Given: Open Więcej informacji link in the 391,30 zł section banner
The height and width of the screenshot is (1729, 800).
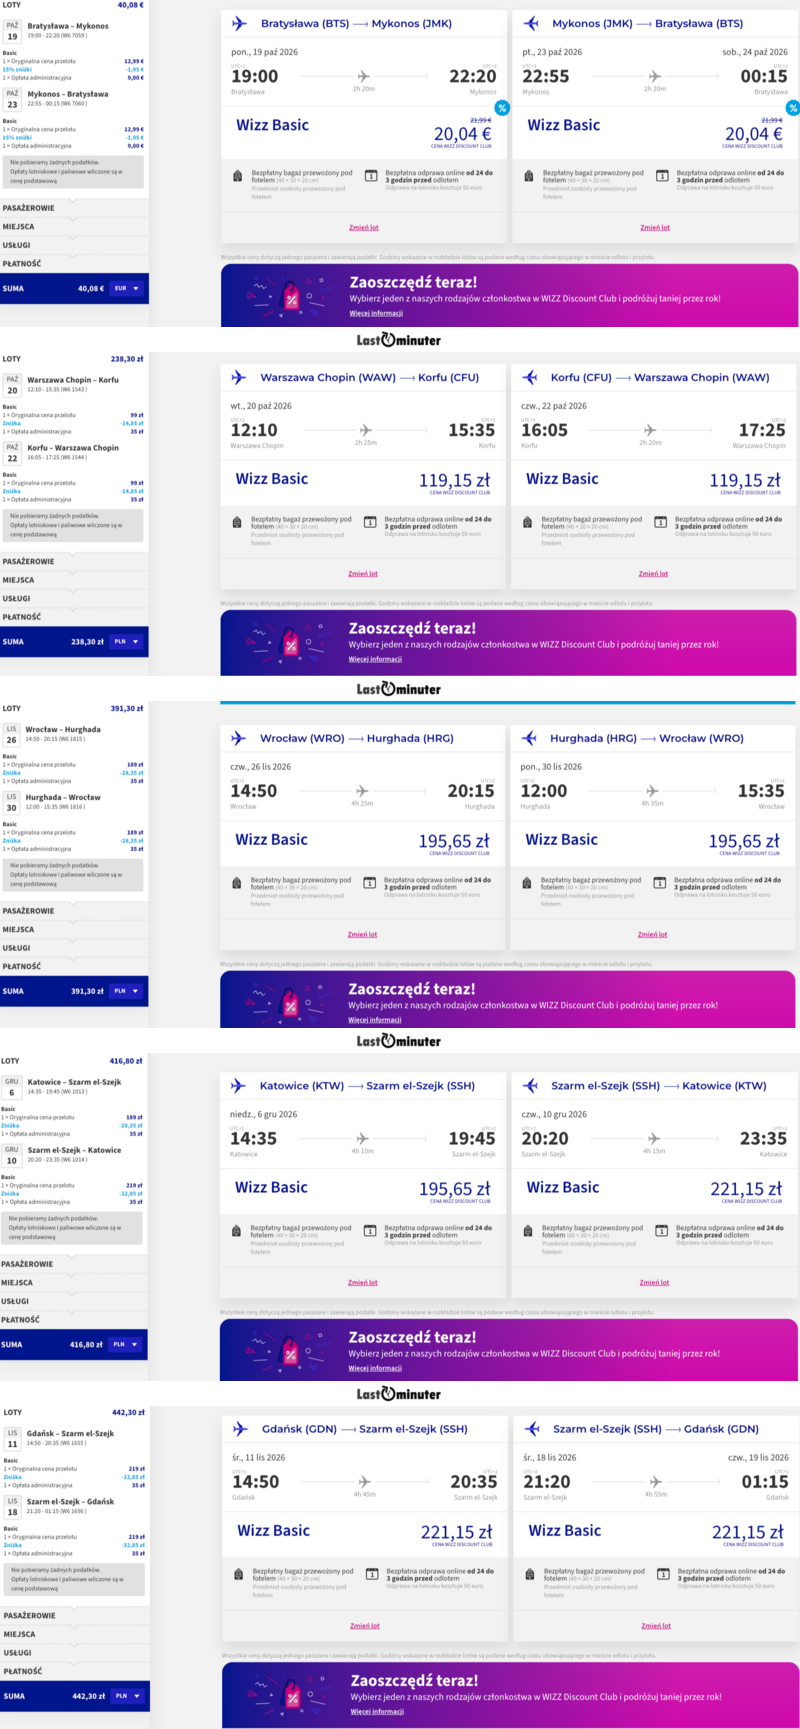Looking at the screenshot, I should click(375, 1020).
